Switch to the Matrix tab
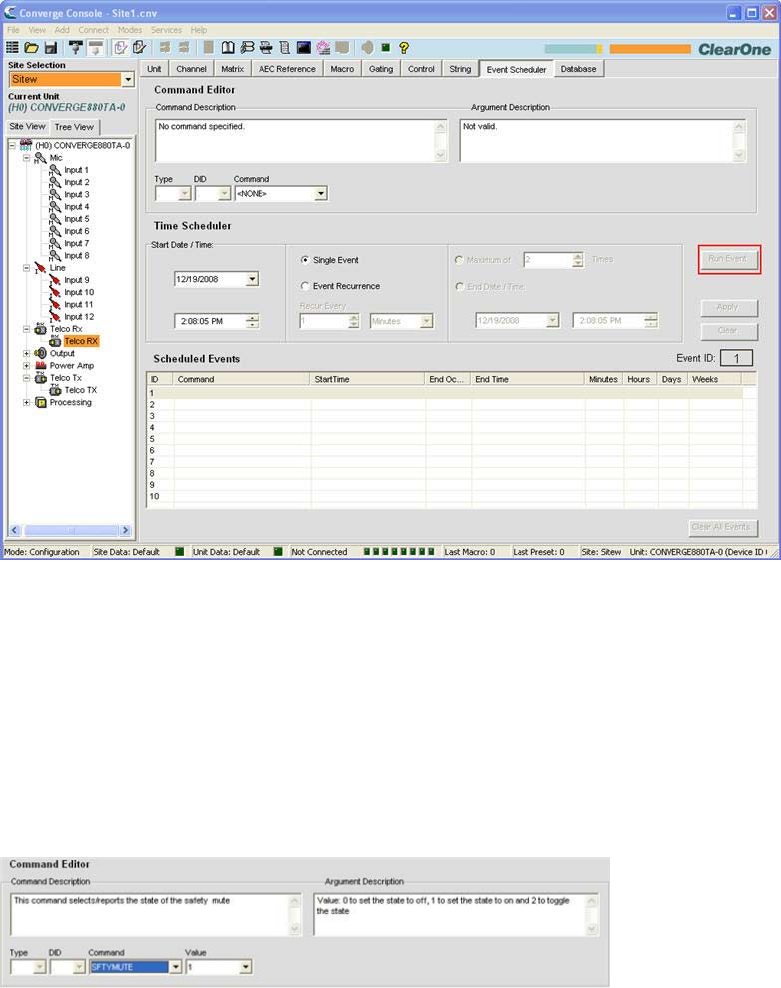 (x=232, y=69)
